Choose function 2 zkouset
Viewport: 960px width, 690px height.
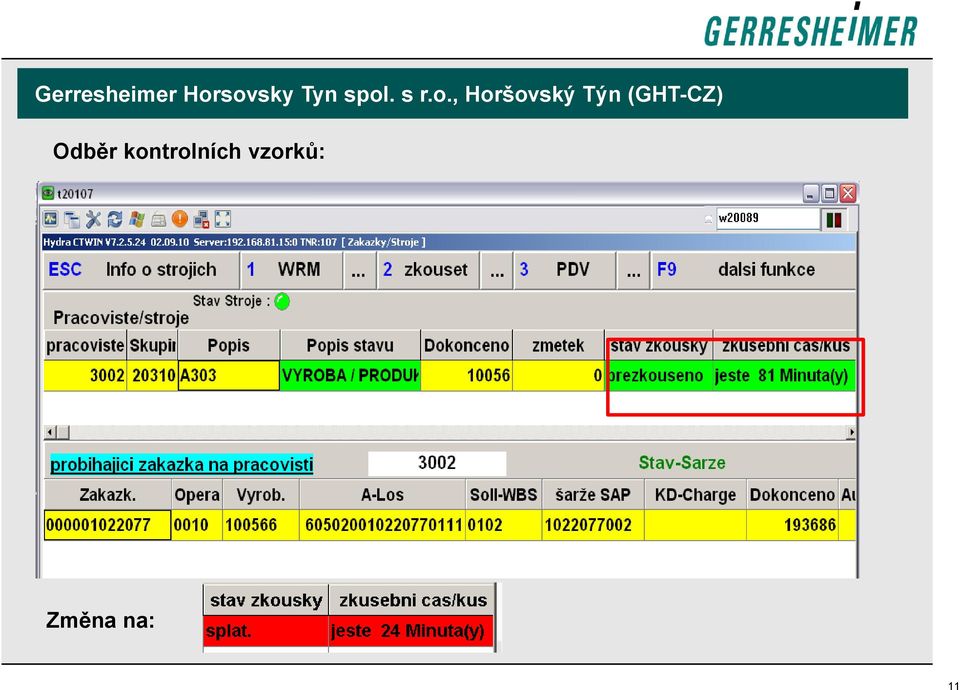tap(426, 270)
